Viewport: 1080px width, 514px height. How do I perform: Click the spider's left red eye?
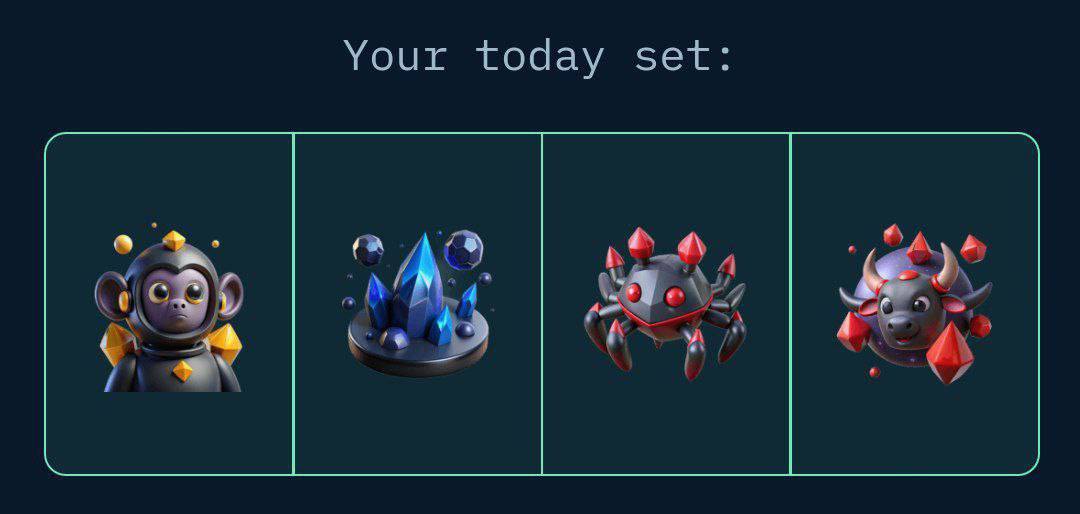tap(633, 292)
